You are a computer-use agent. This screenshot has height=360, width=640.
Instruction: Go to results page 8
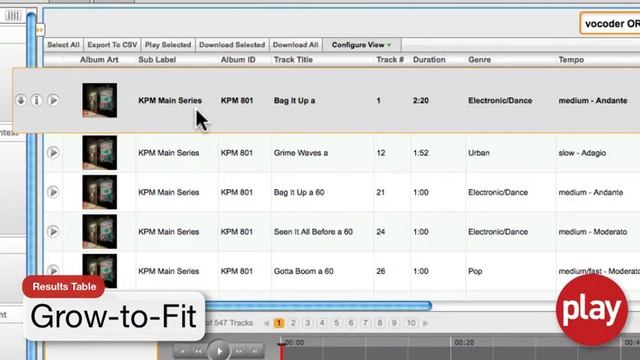tap(380, 323)
